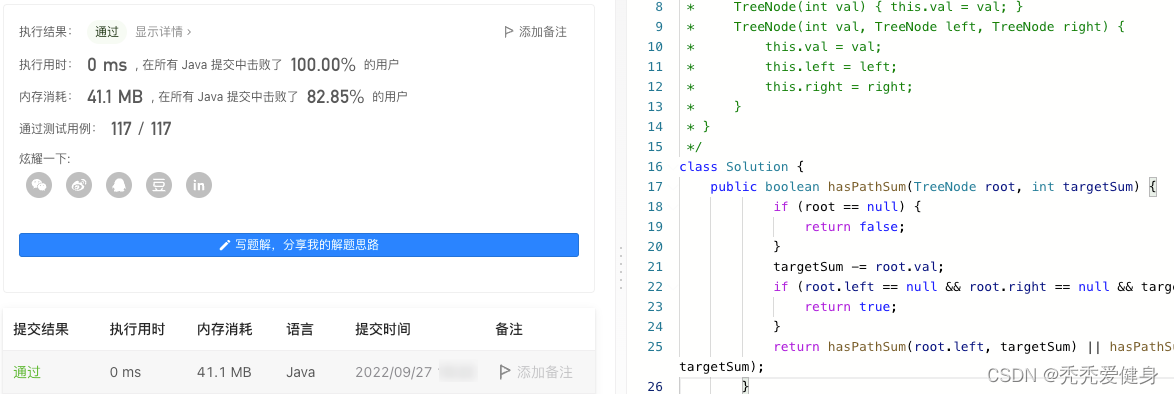The height and width of the screenshot is (394, 1174).
Task: Click the 语言 column header
Action: pos(299,329)
